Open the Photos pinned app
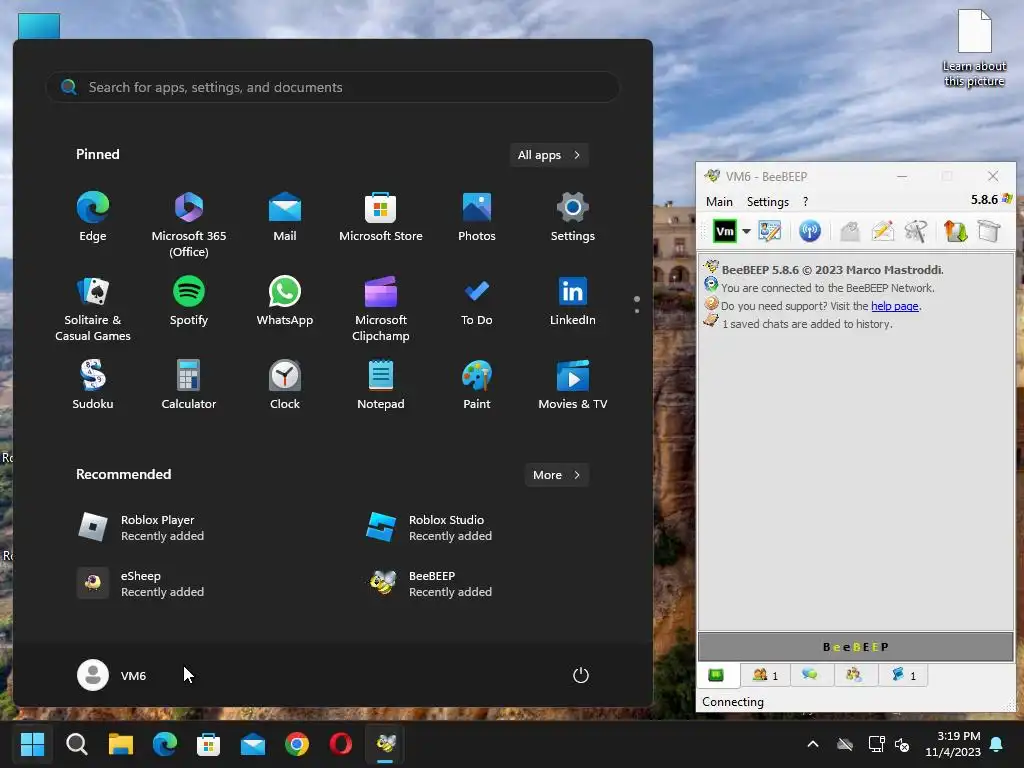Screen dimensions: 1024x768 click(477, 218)
